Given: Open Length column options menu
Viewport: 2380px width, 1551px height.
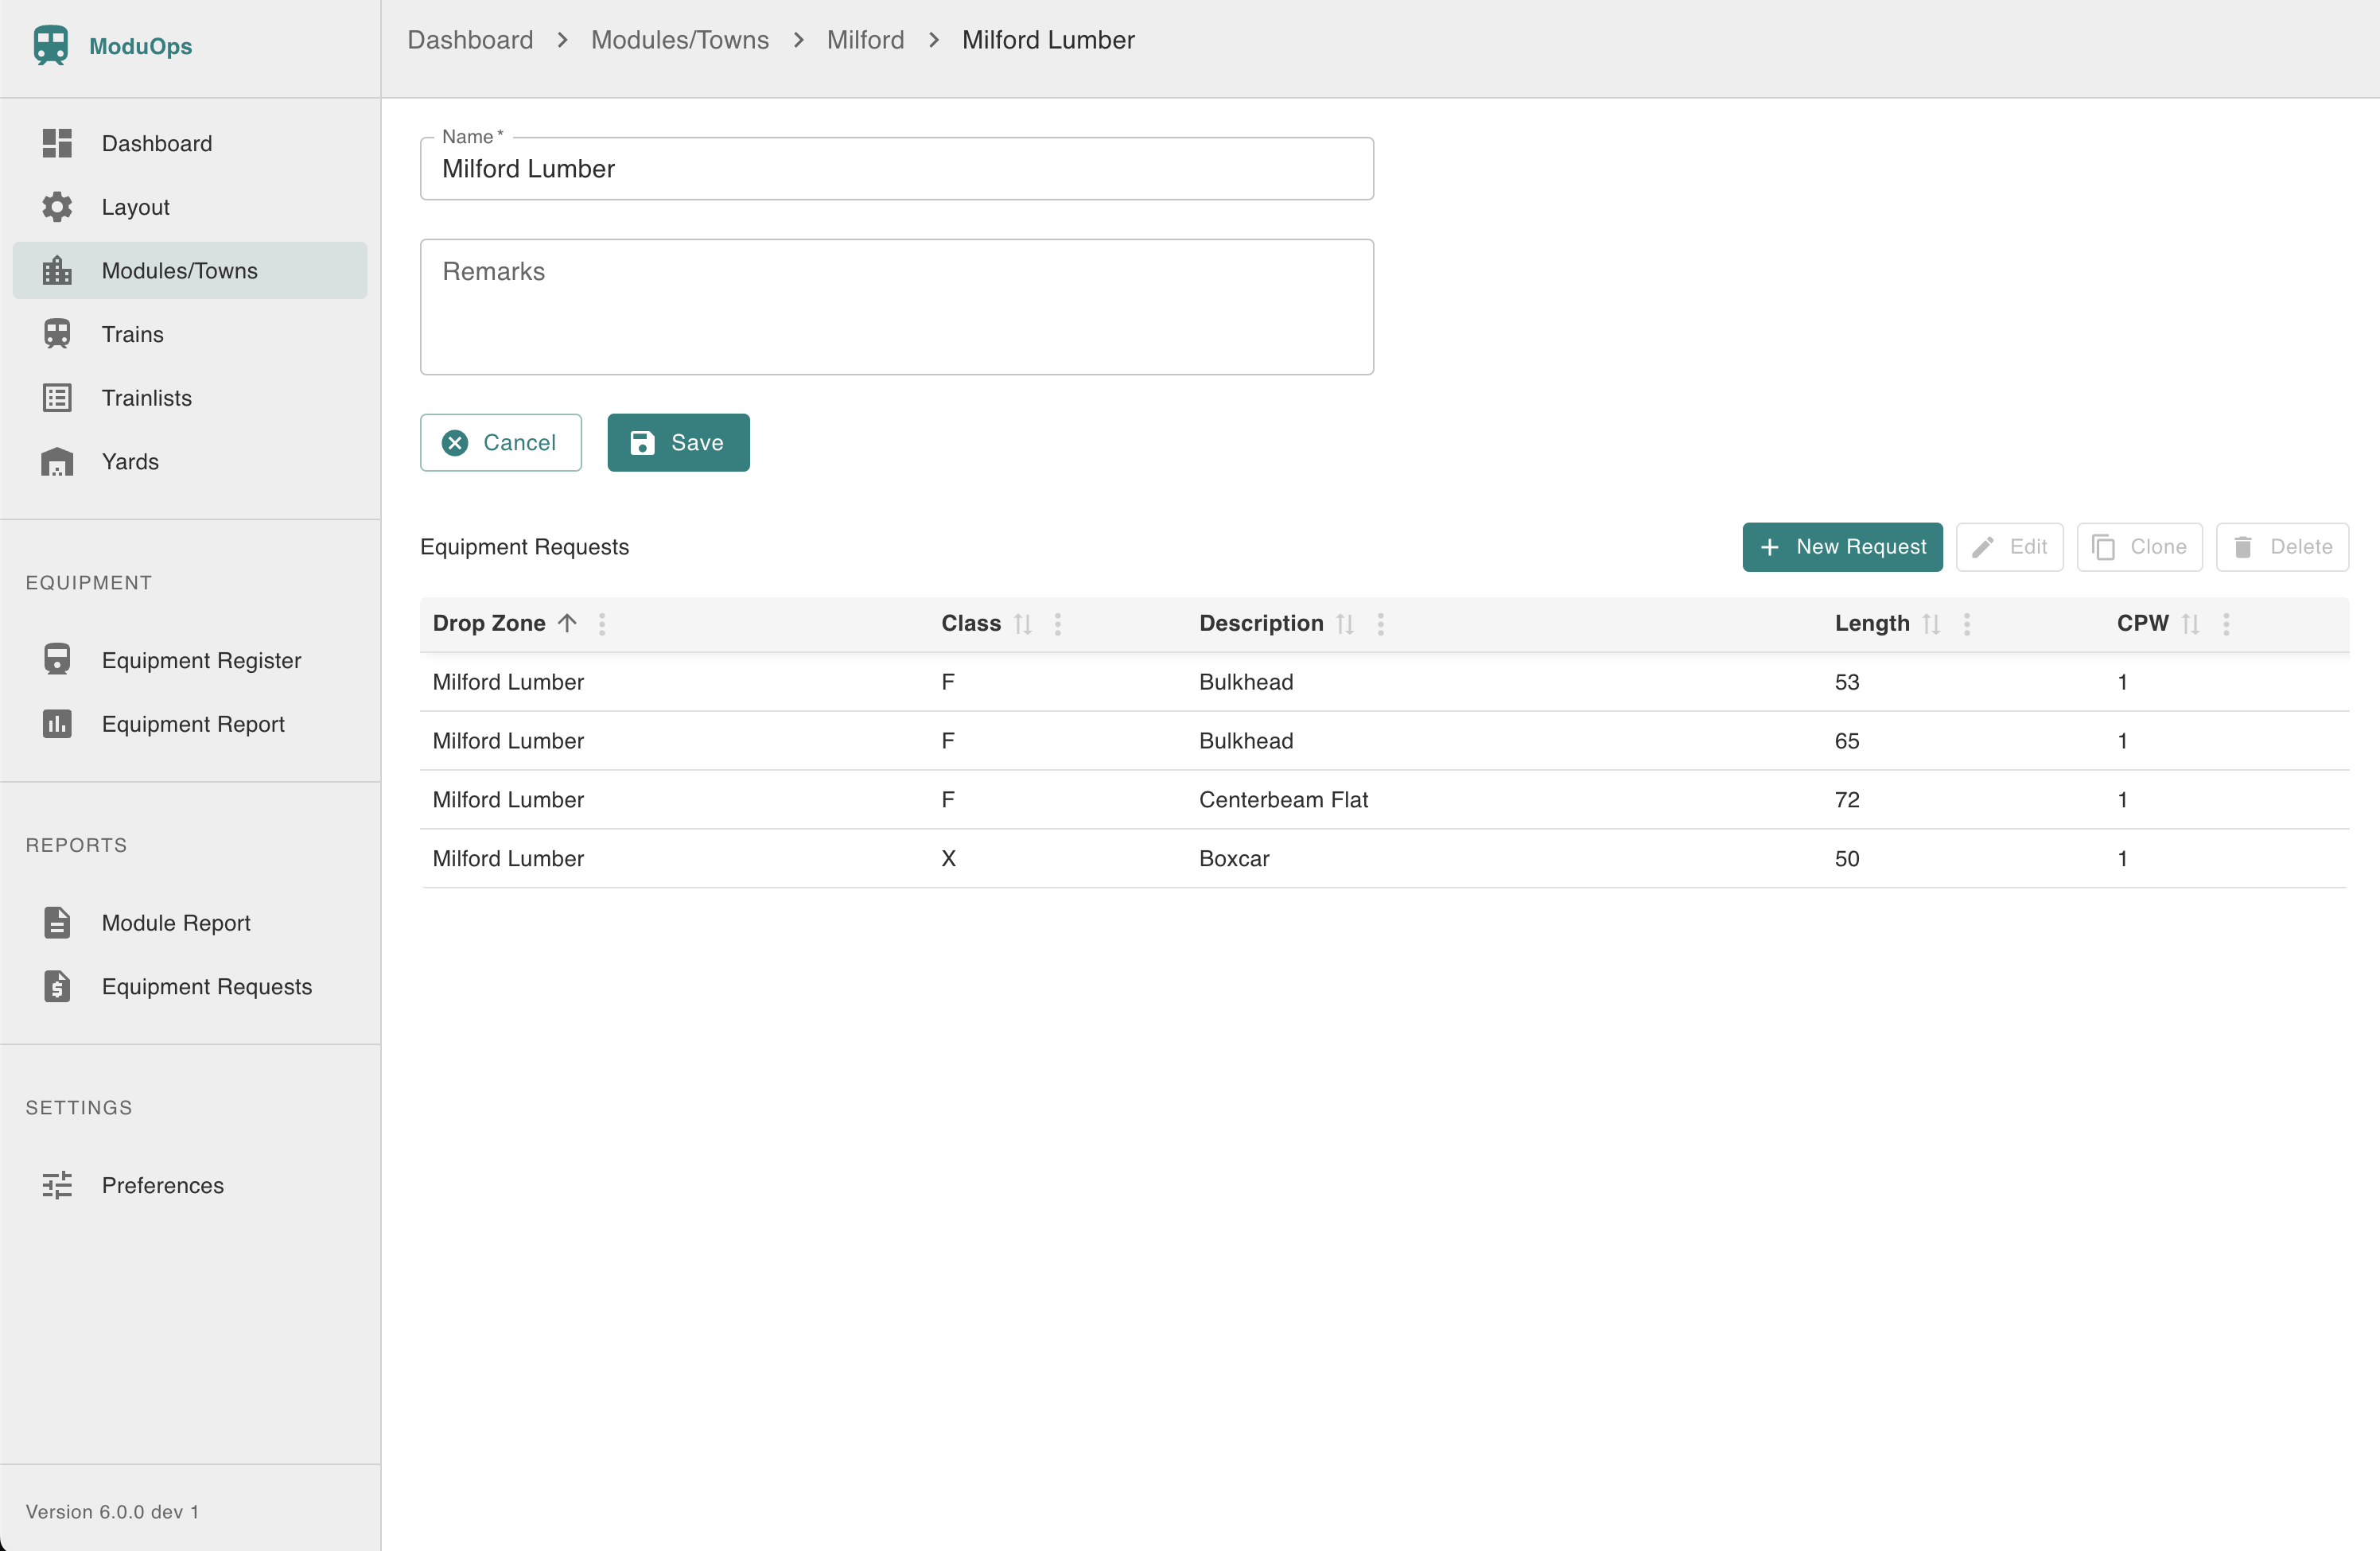Looking at the screenshot, I should (x=1967, y=624).
